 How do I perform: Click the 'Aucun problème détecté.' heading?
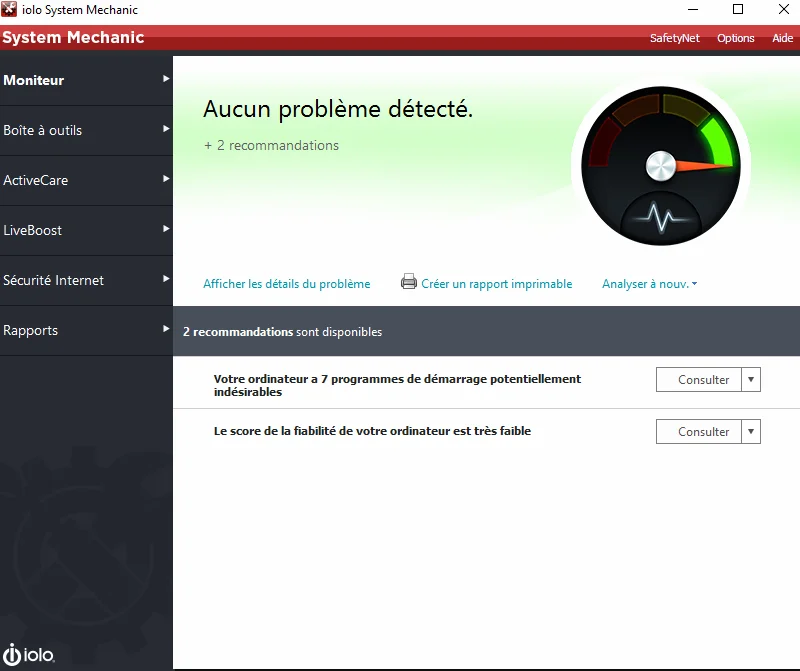pos(338,109)
